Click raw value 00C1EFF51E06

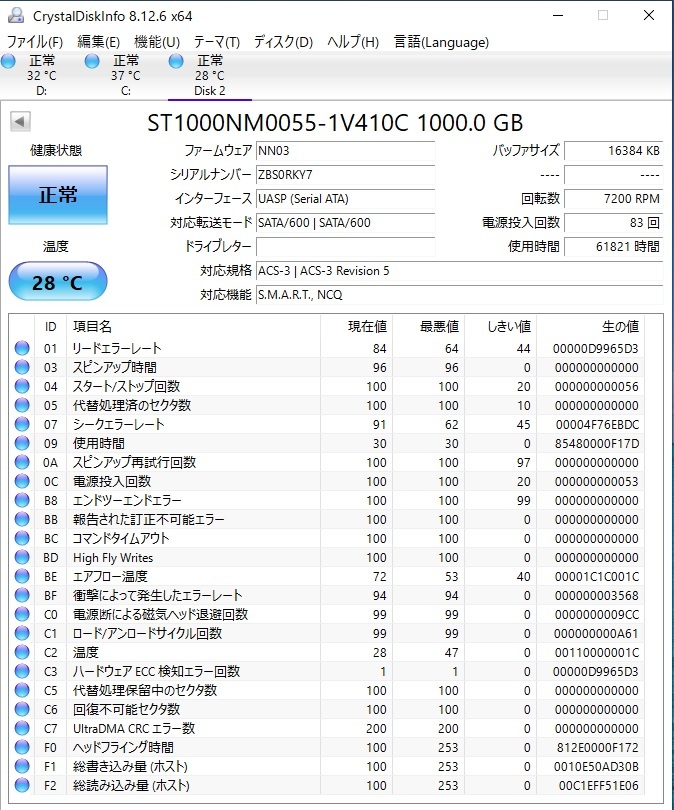pyautogui.click(x=599, y=786)
